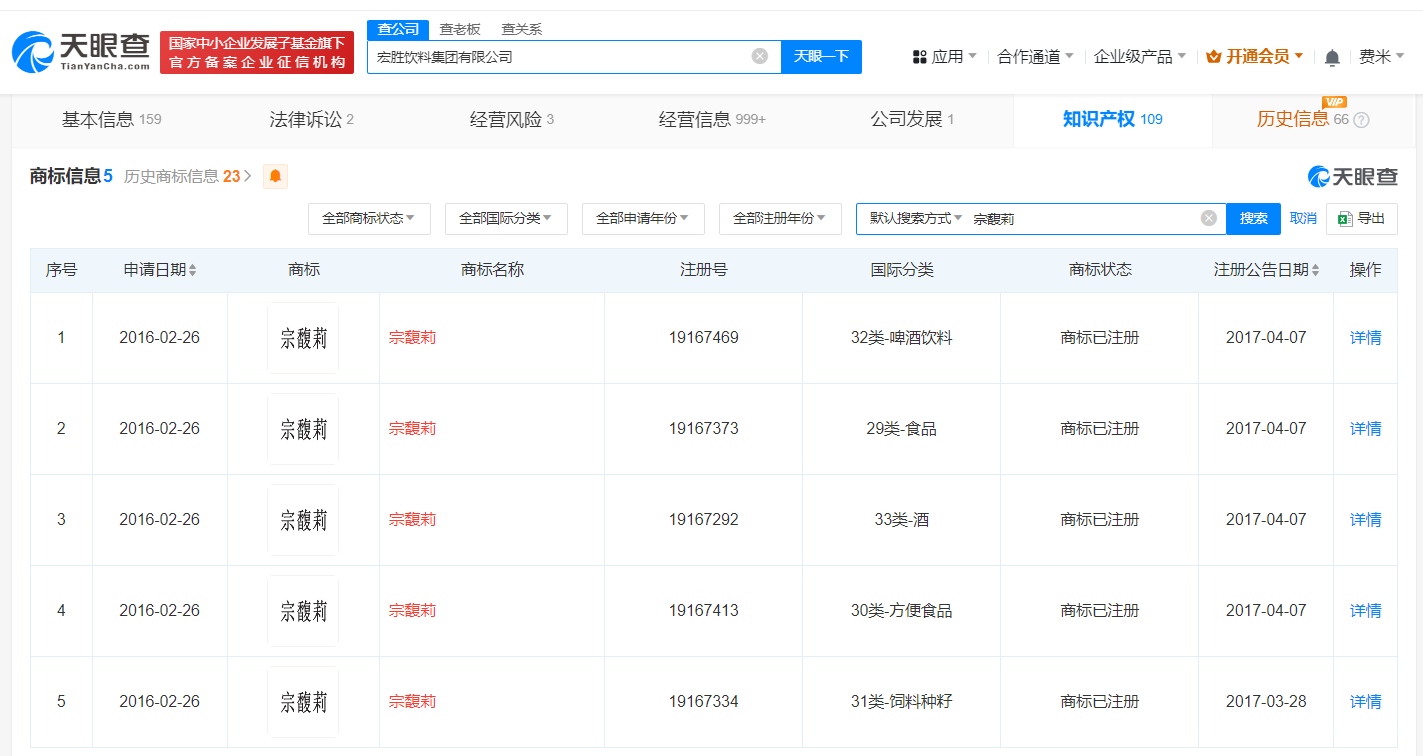Sort by 注册公告日期 column arrows
This screenshot has width=1423, height=756.
pos(1314,270)
